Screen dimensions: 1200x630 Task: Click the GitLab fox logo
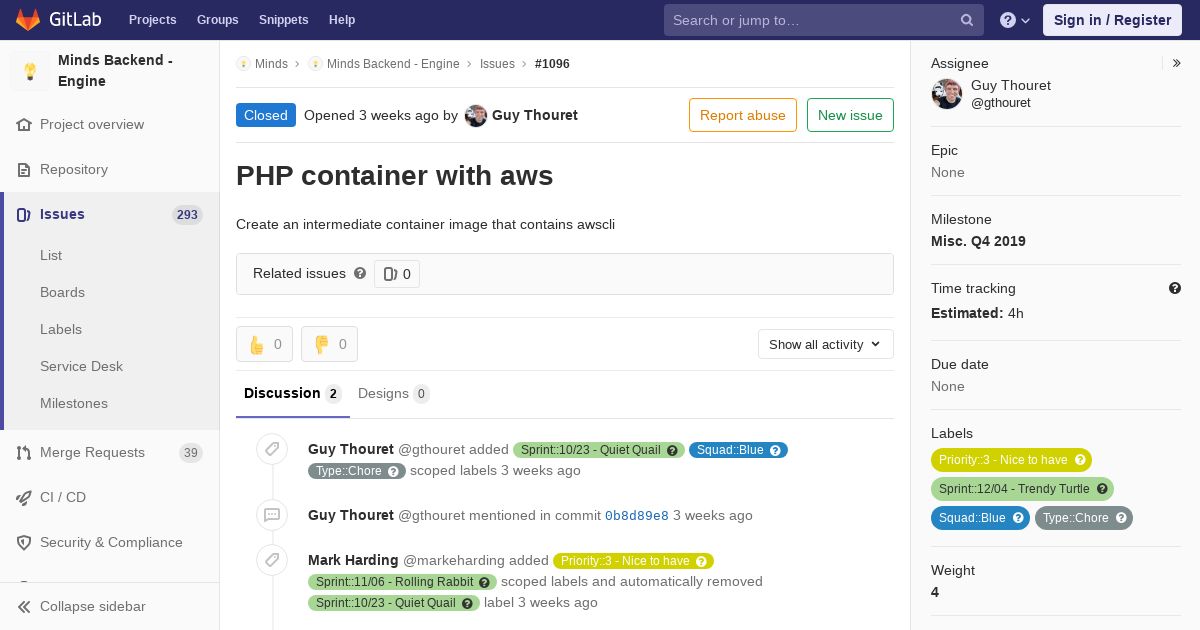click(x=28, y=19)
